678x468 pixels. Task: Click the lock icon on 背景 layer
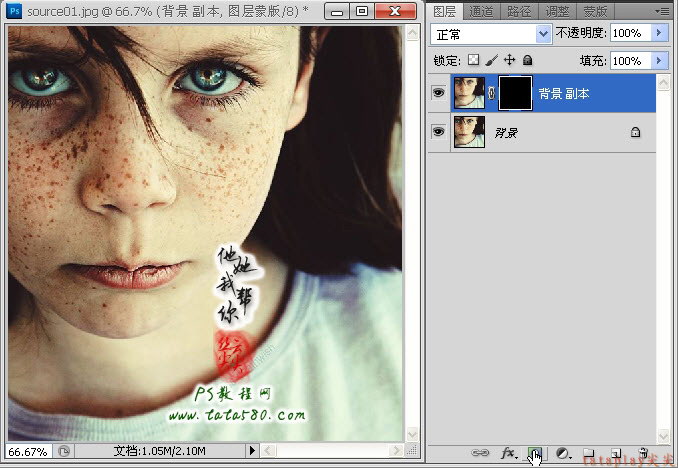tap(635, 132)
